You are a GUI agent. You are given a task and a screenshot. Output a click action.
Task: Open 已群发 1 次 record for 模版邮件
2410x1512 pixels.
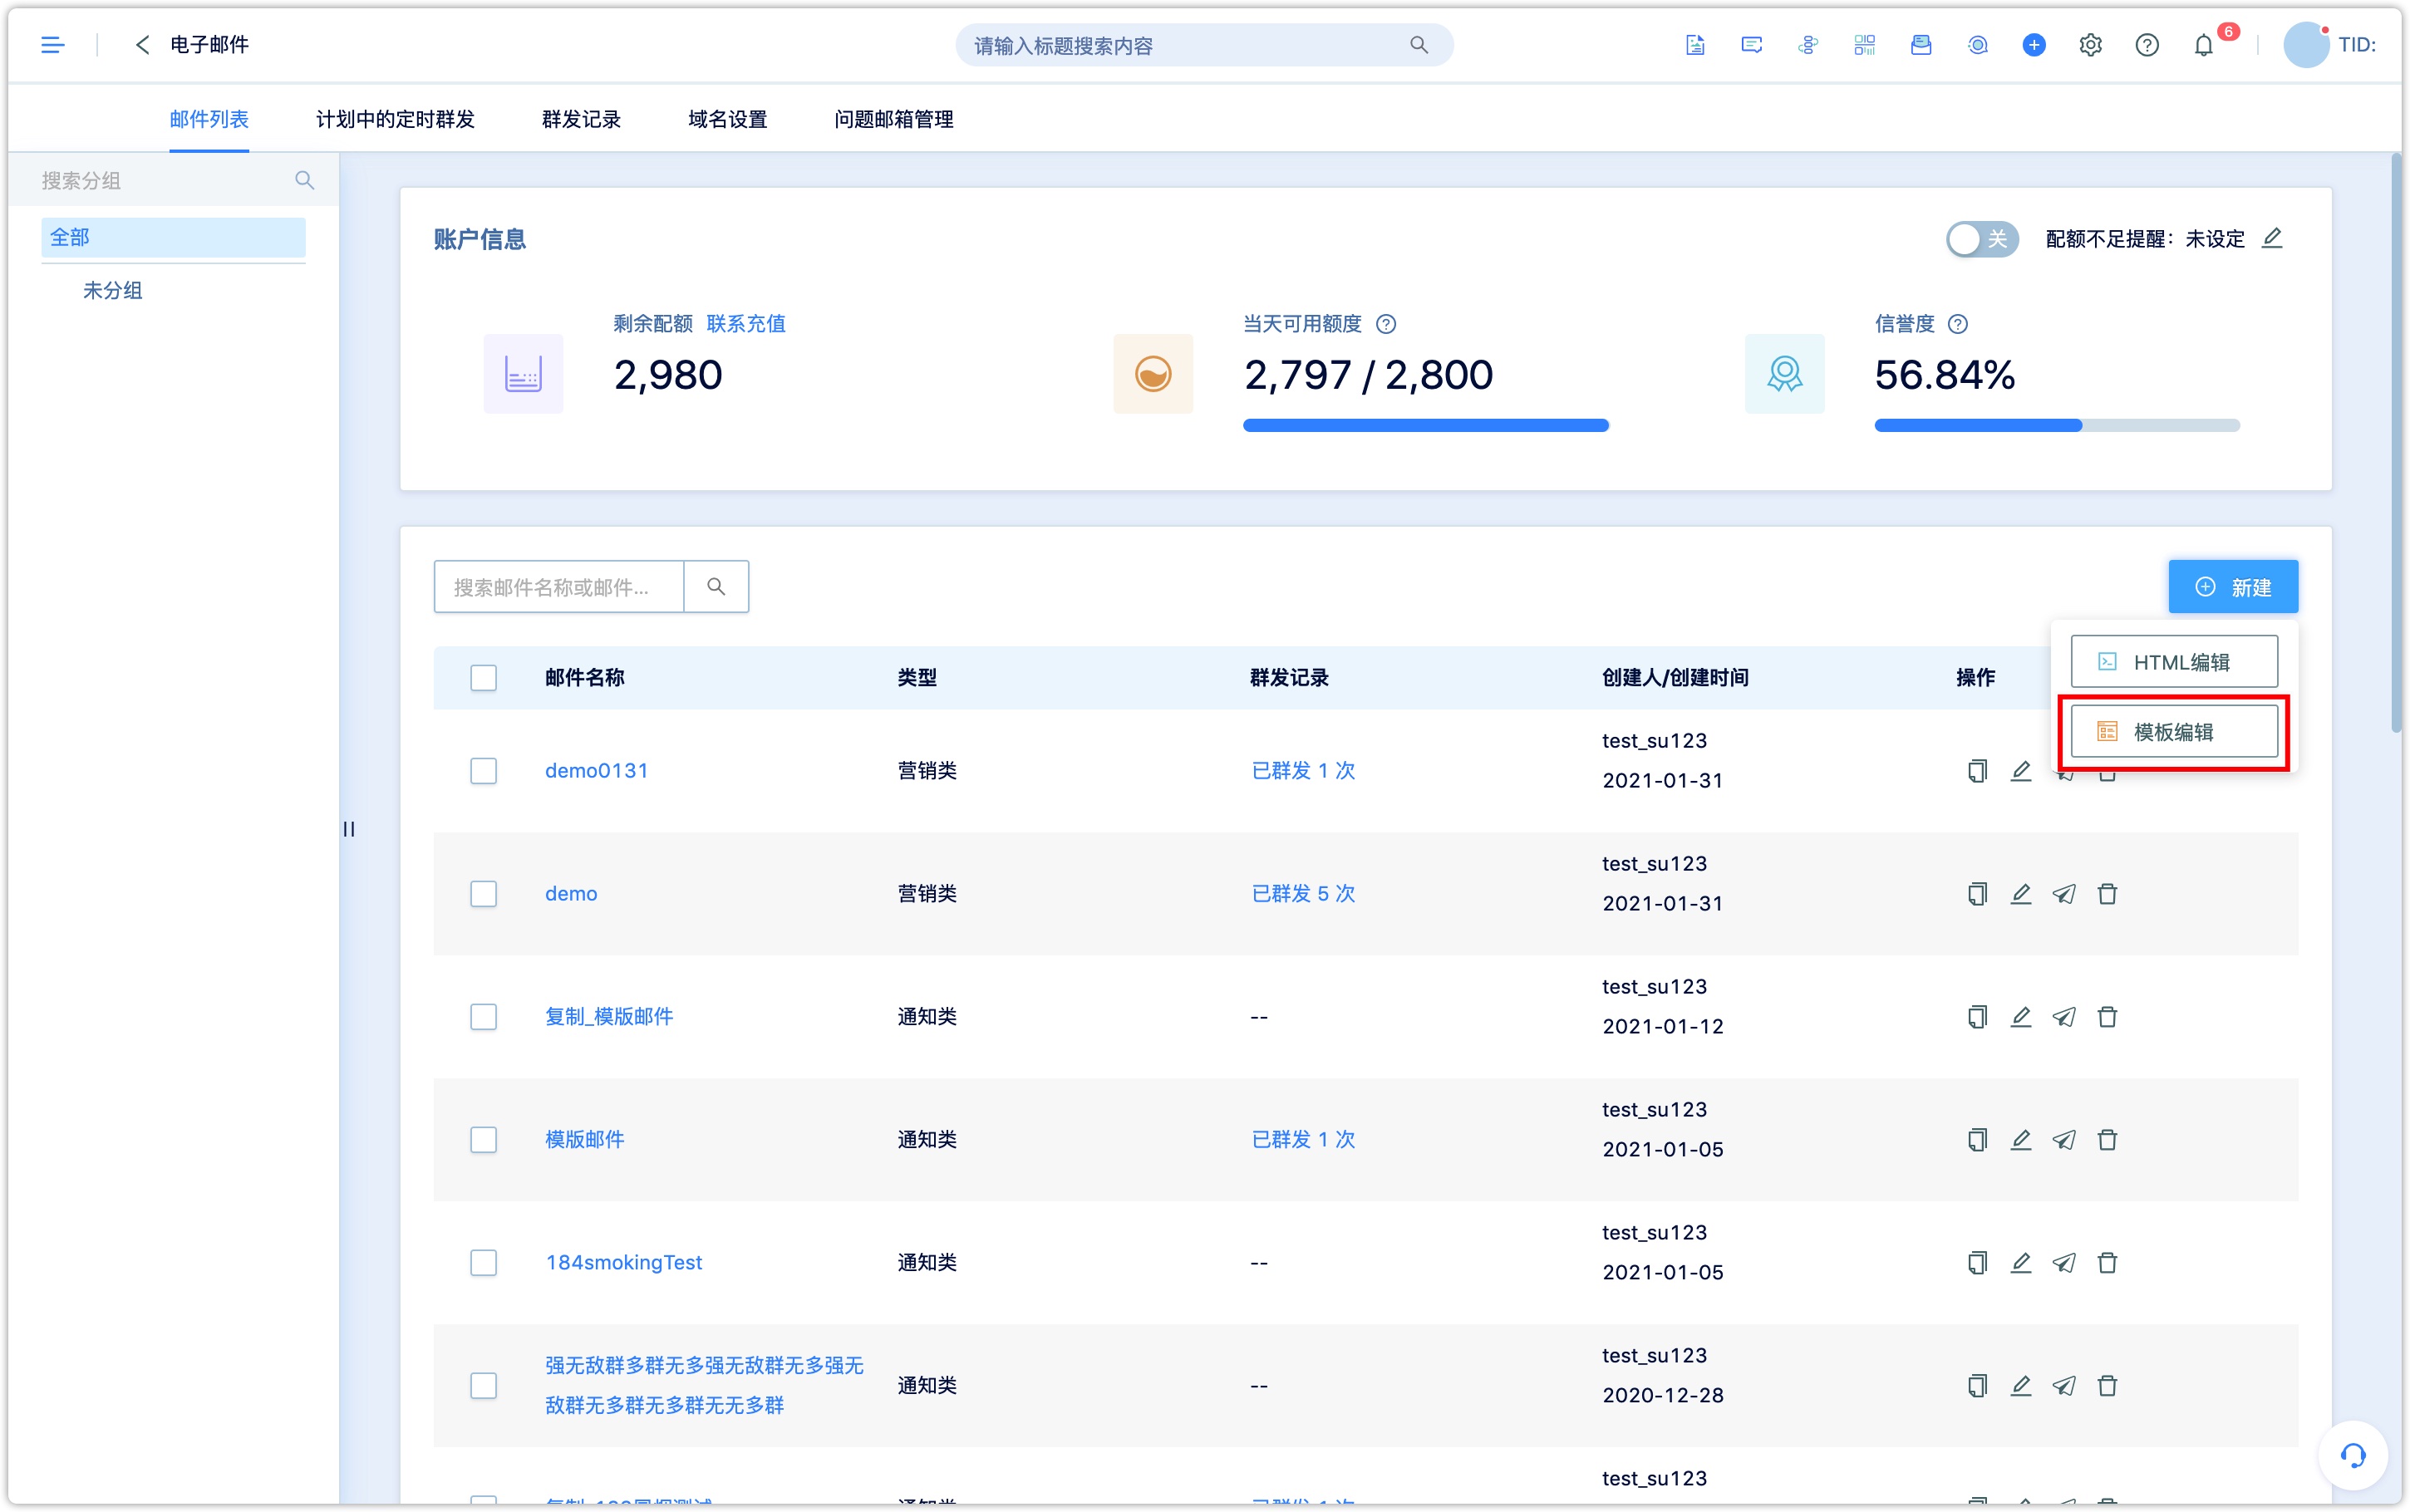[x=1303, y=1140]
